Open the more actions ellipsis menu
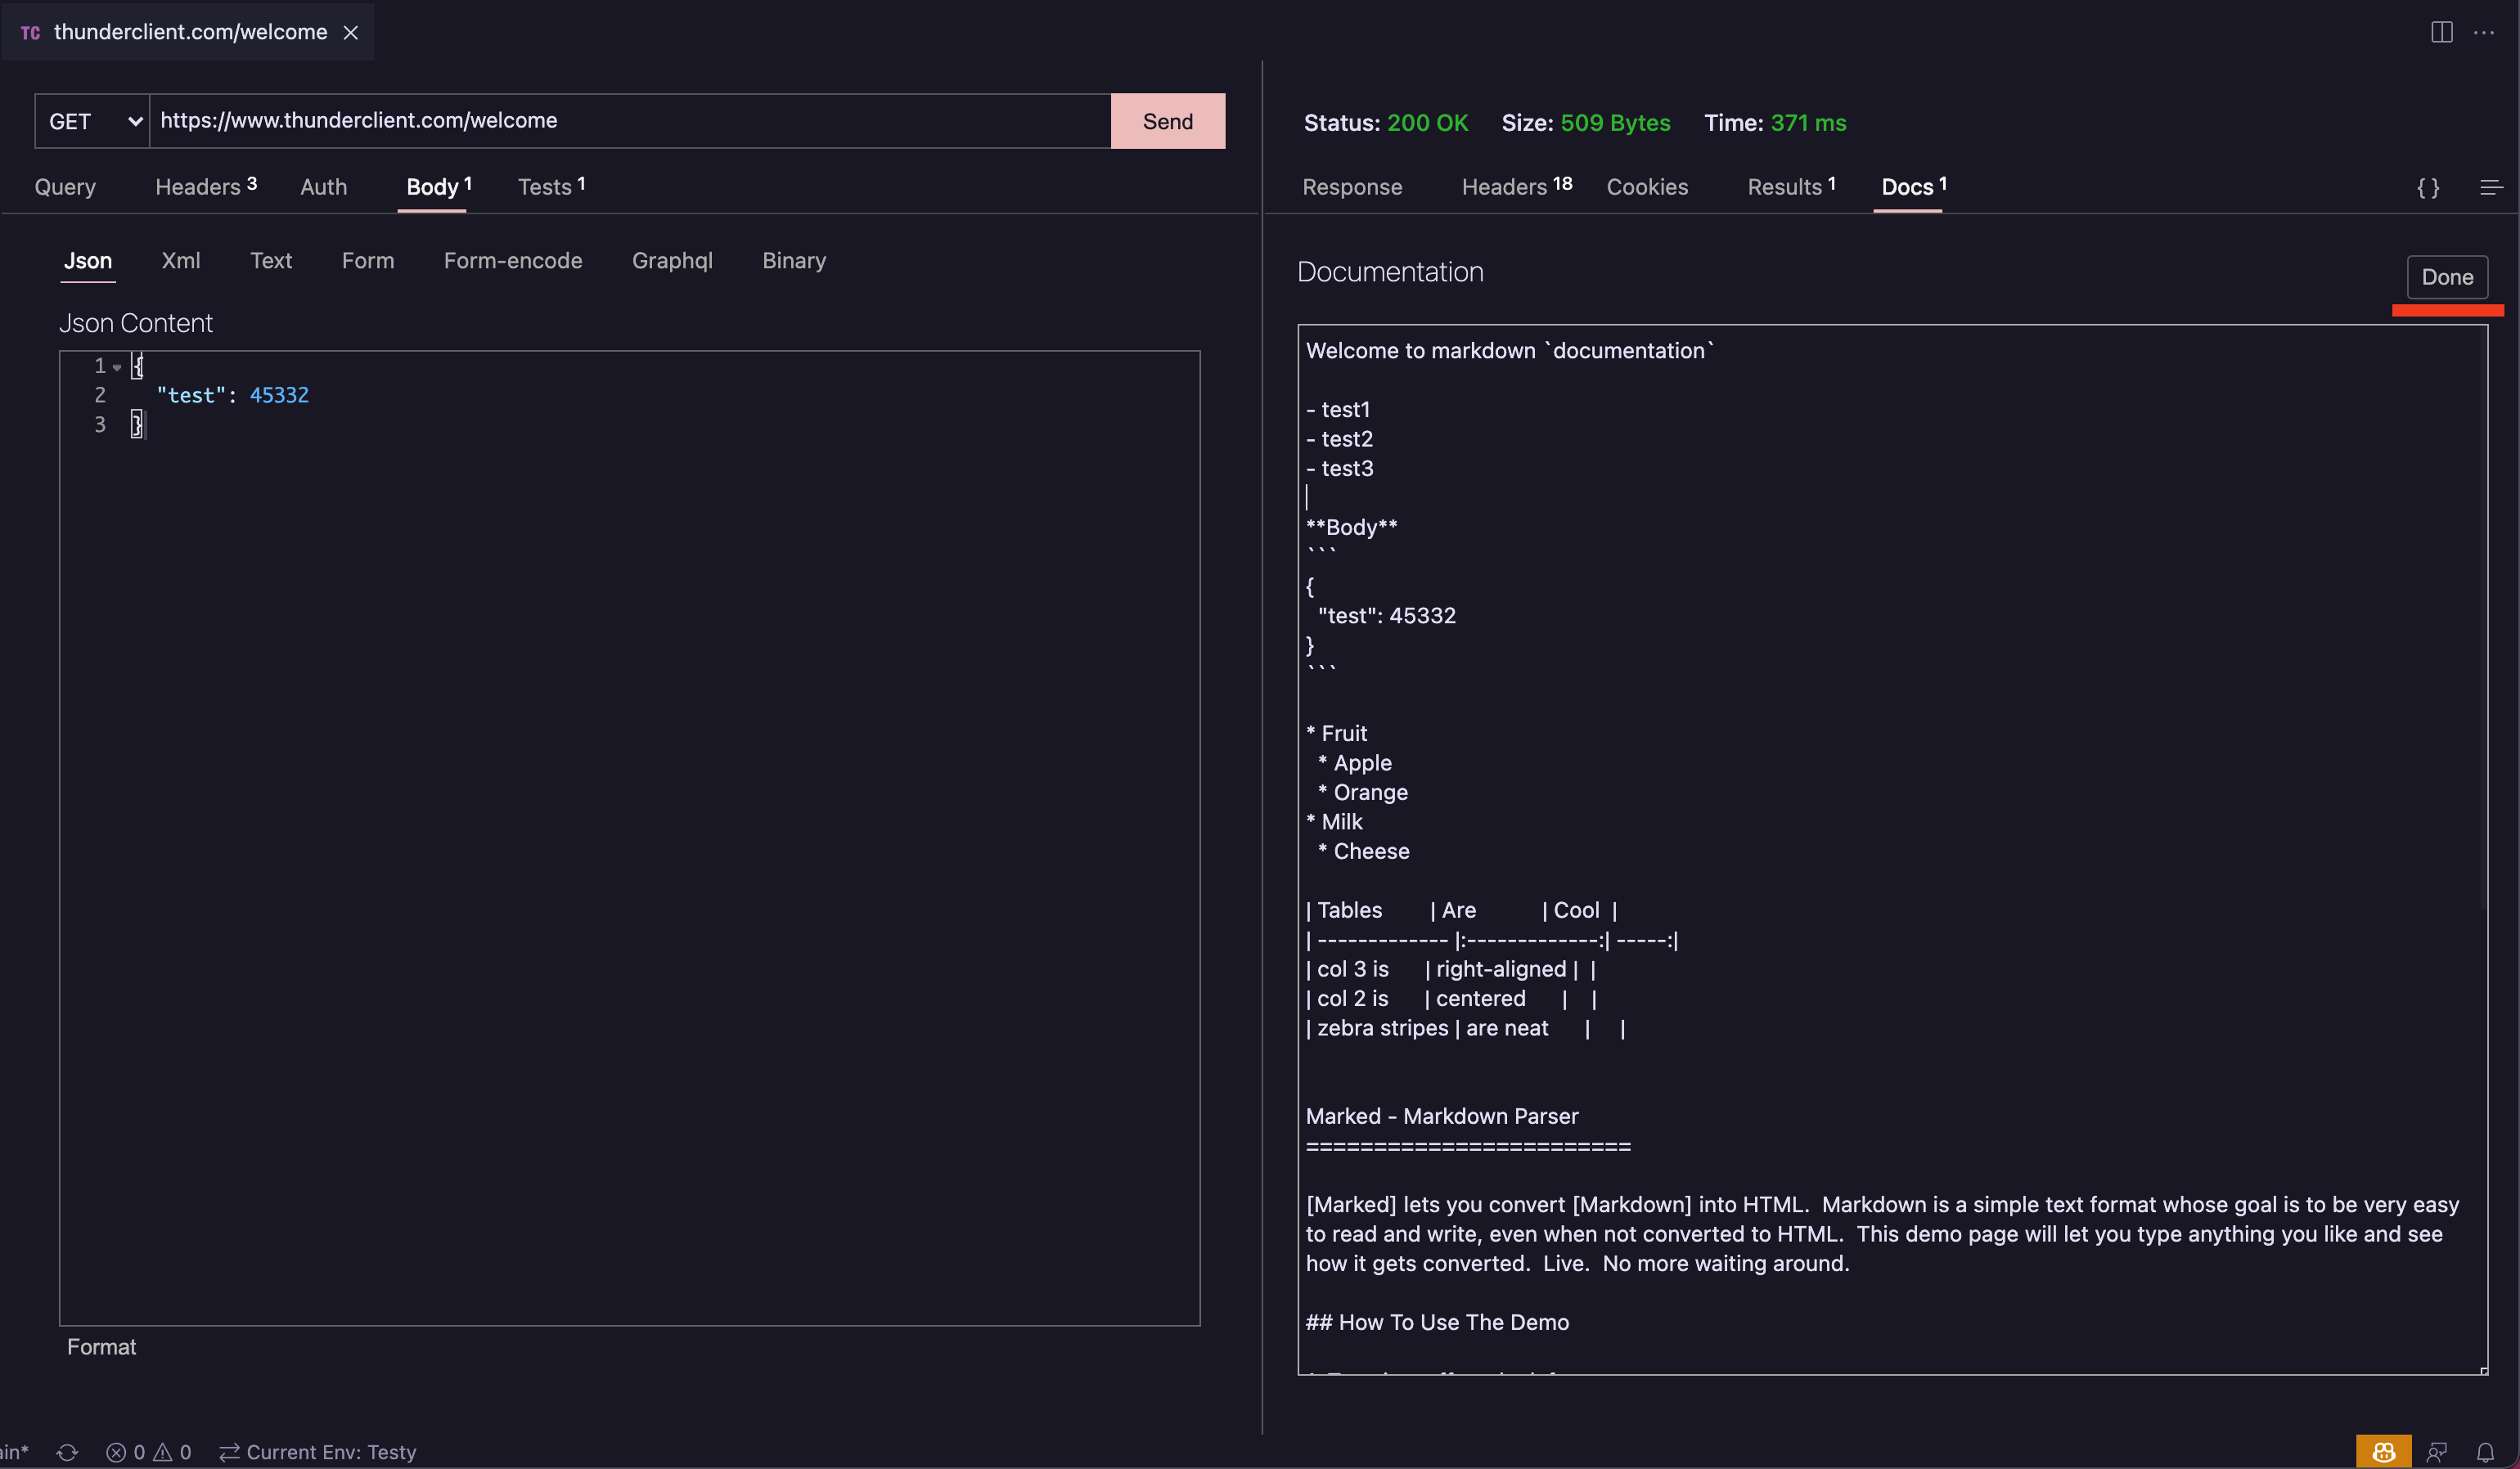 pos(2486,32)
